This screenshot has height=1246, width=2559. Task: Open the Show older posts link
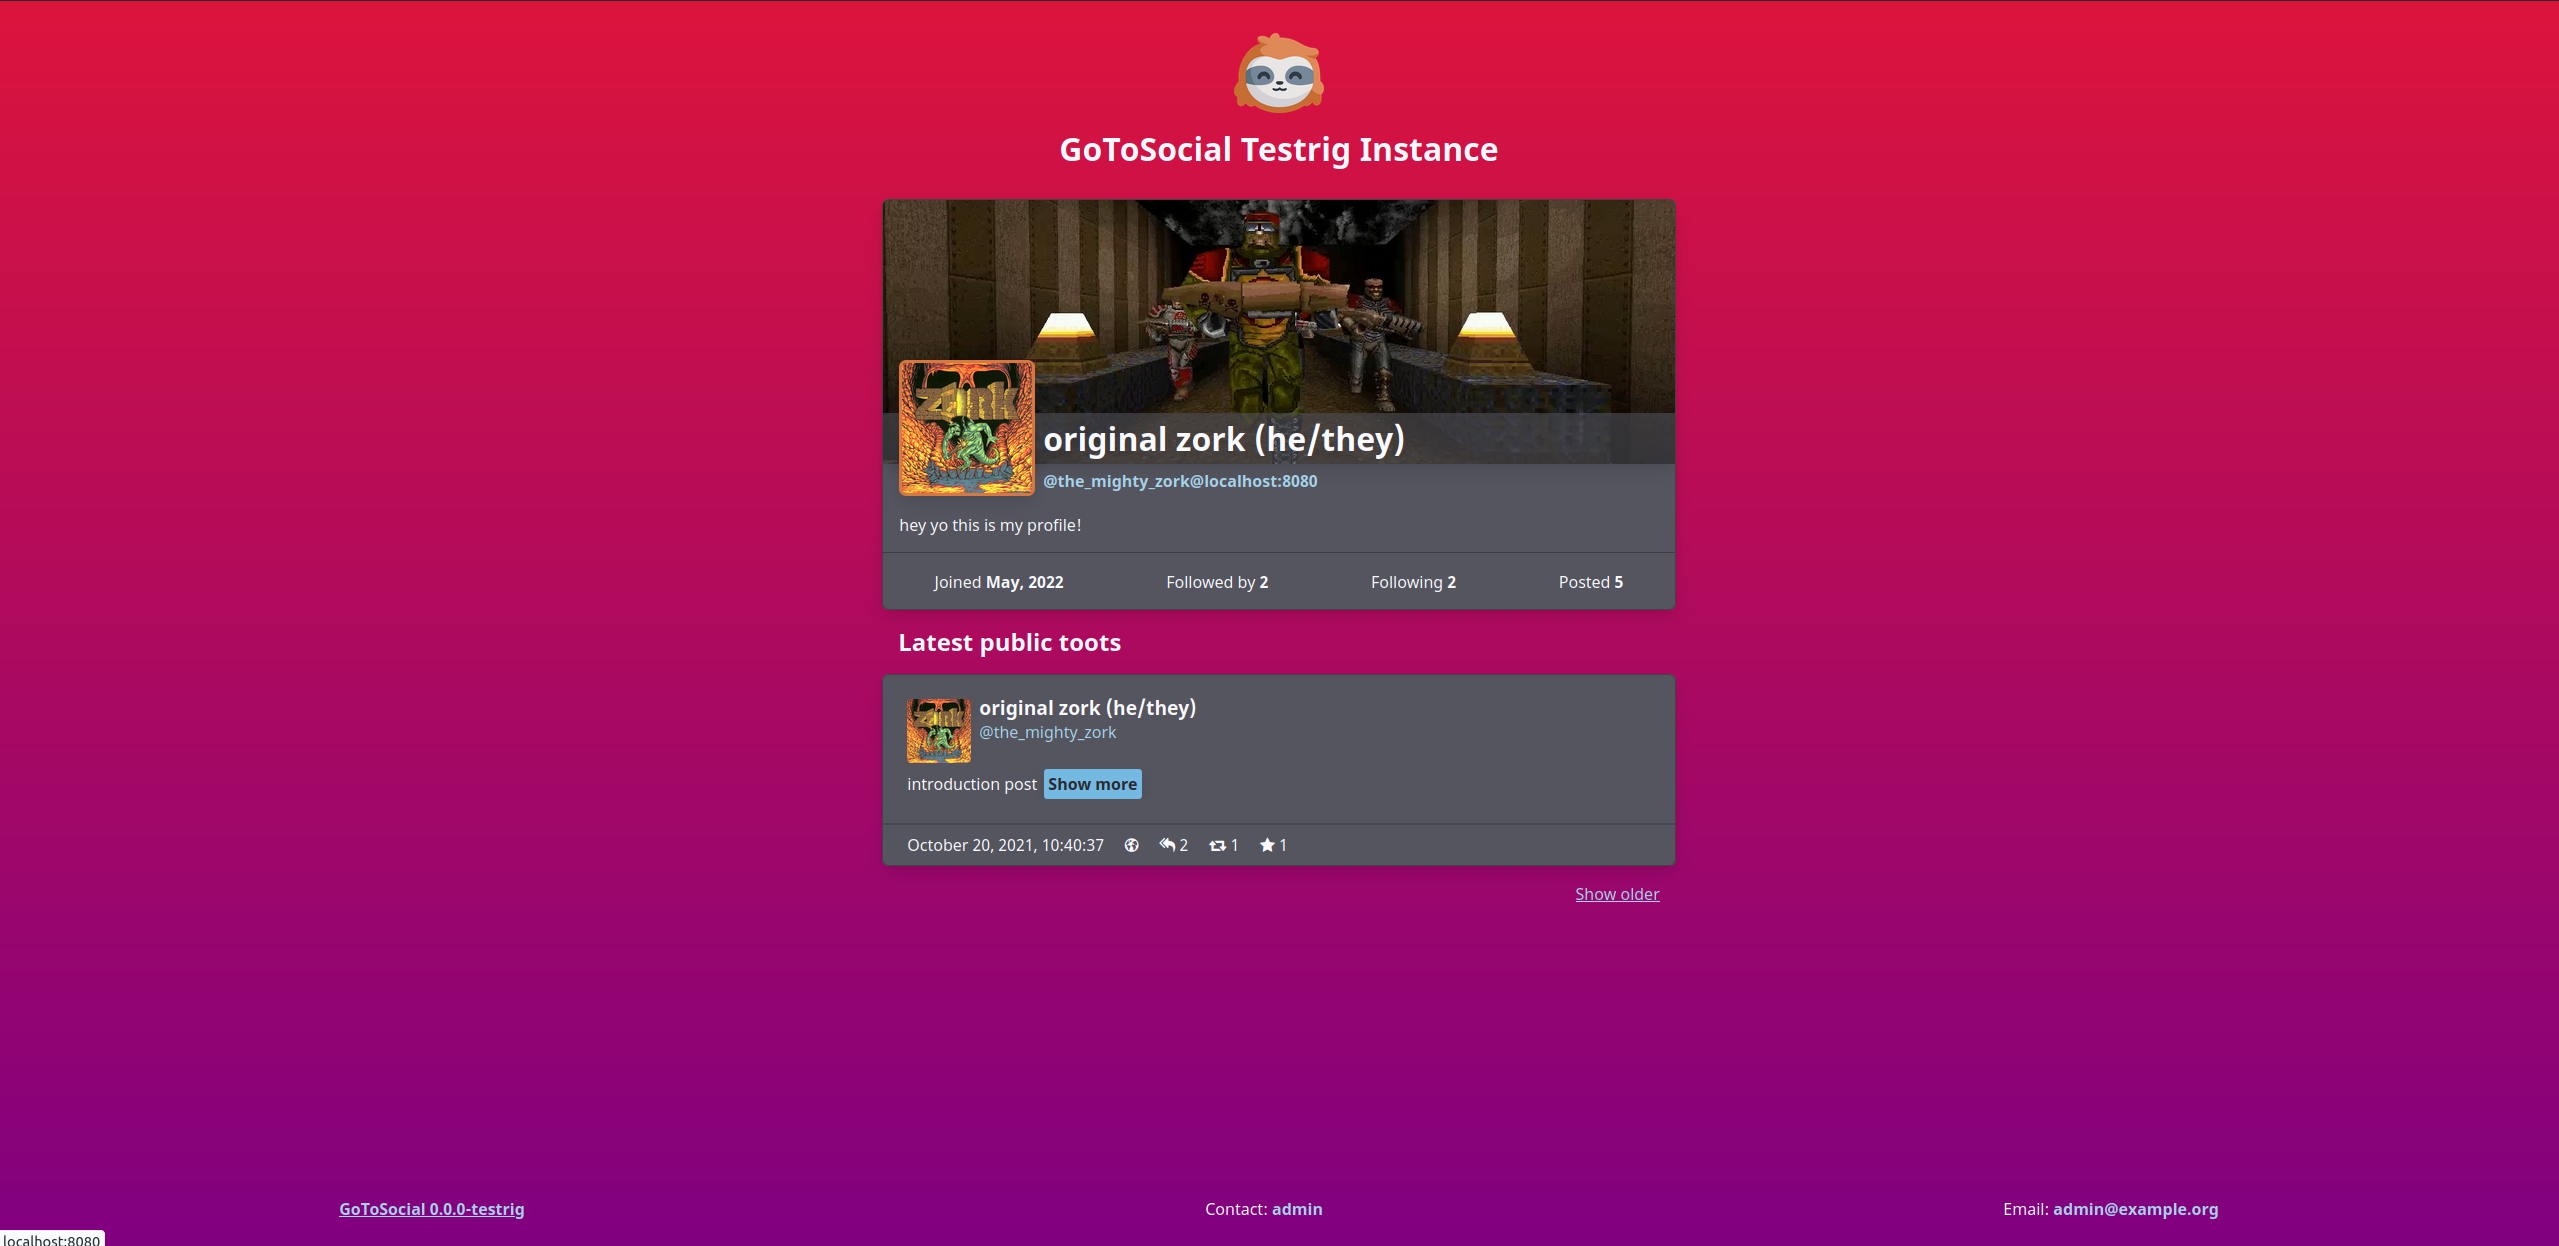tap(1614, 893)
